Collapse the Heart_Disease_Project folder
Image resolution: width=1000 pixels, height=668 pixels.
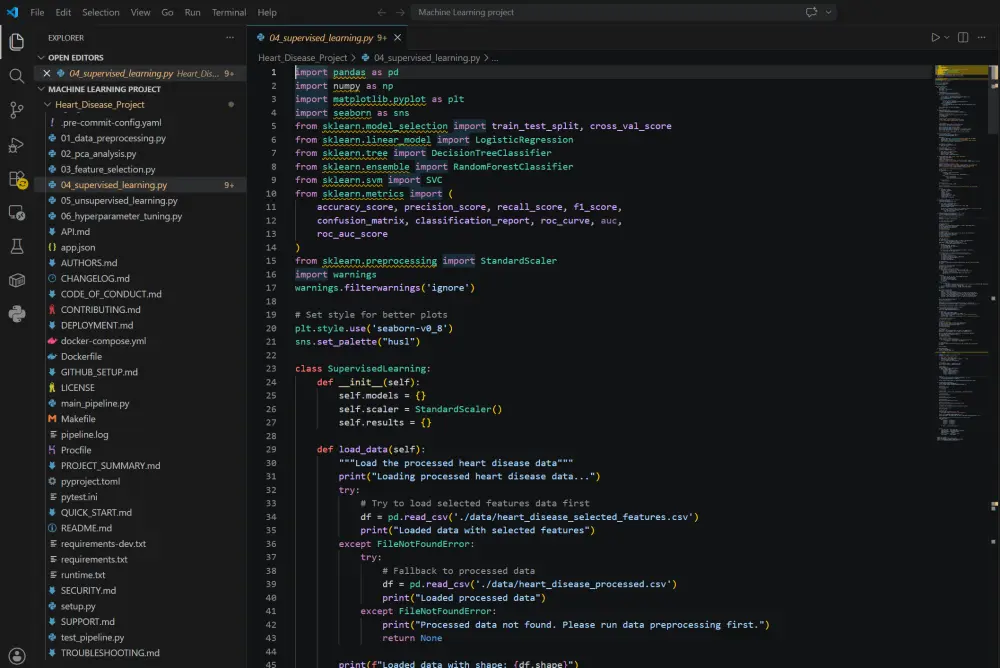[48, 105]
